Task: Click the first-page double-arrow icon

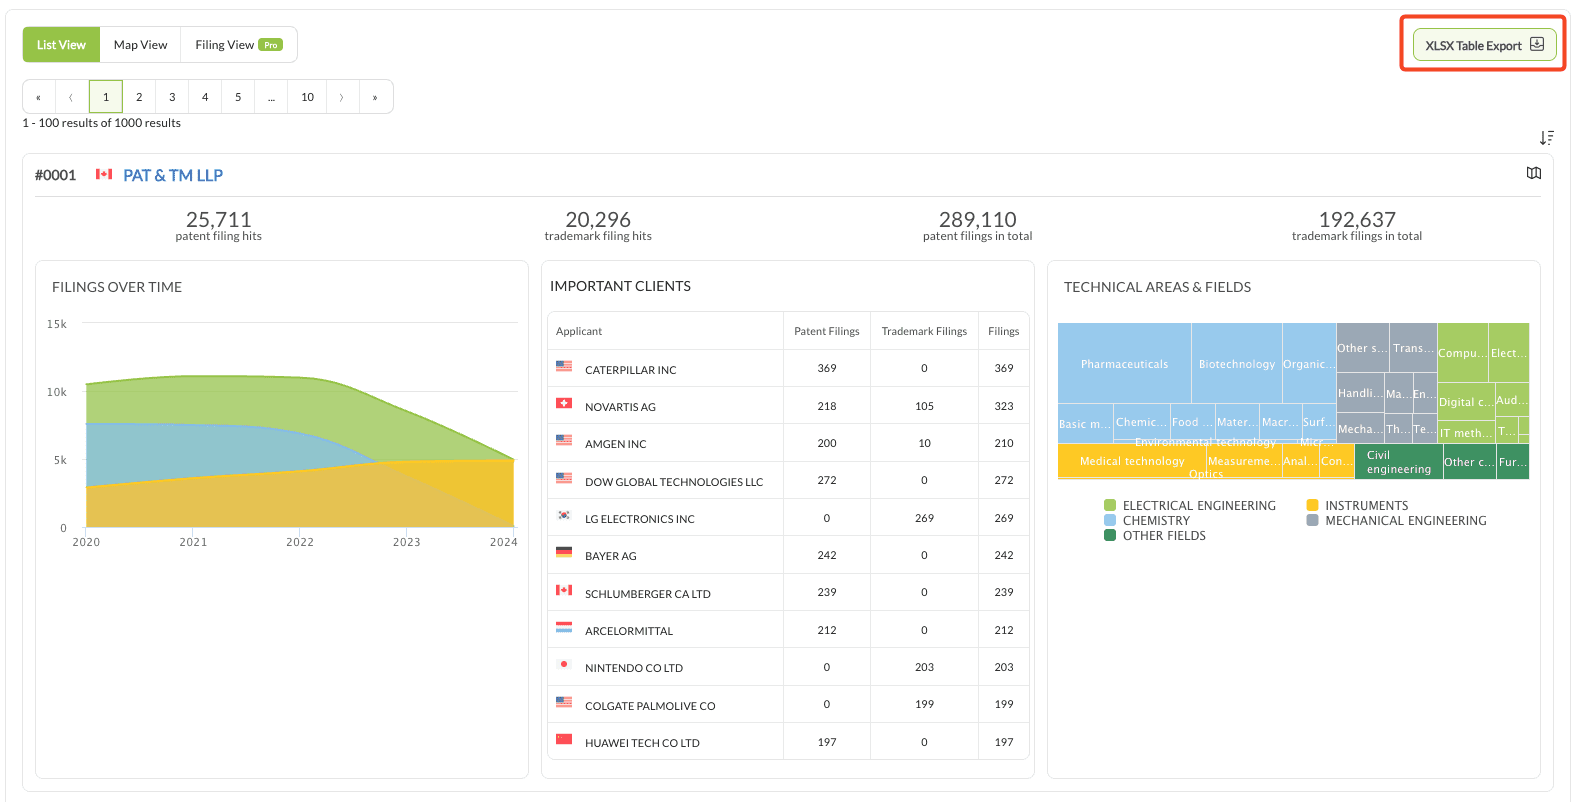Action: 39,97
